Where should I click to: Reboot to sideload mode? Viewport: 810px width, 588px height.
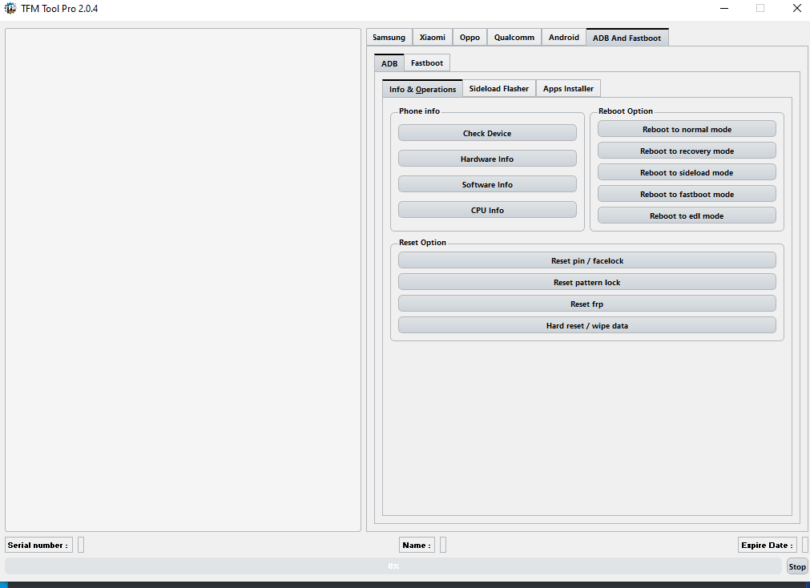tap(687, 173)
